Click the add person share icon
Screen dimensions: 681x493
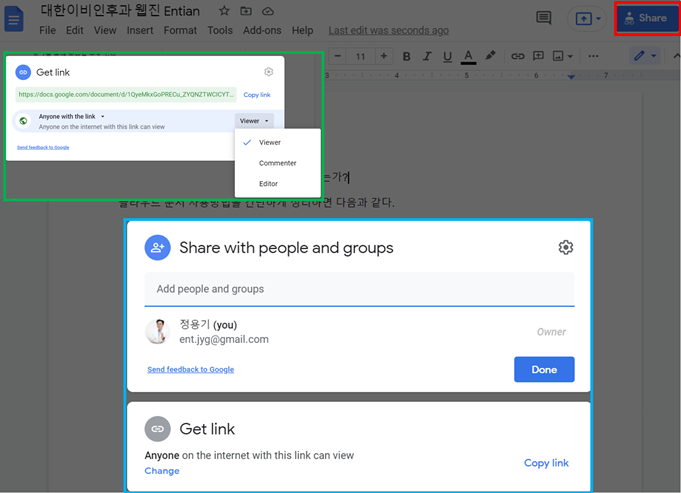[x=157, y=248]
